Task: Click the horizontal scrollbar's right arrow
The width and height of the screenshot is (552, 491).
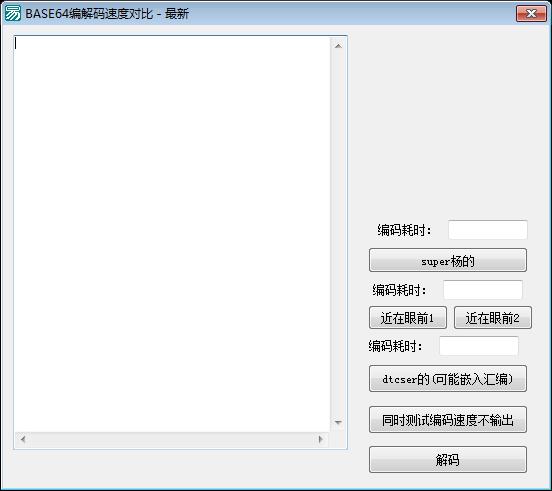Action: [x=320, y=439]
